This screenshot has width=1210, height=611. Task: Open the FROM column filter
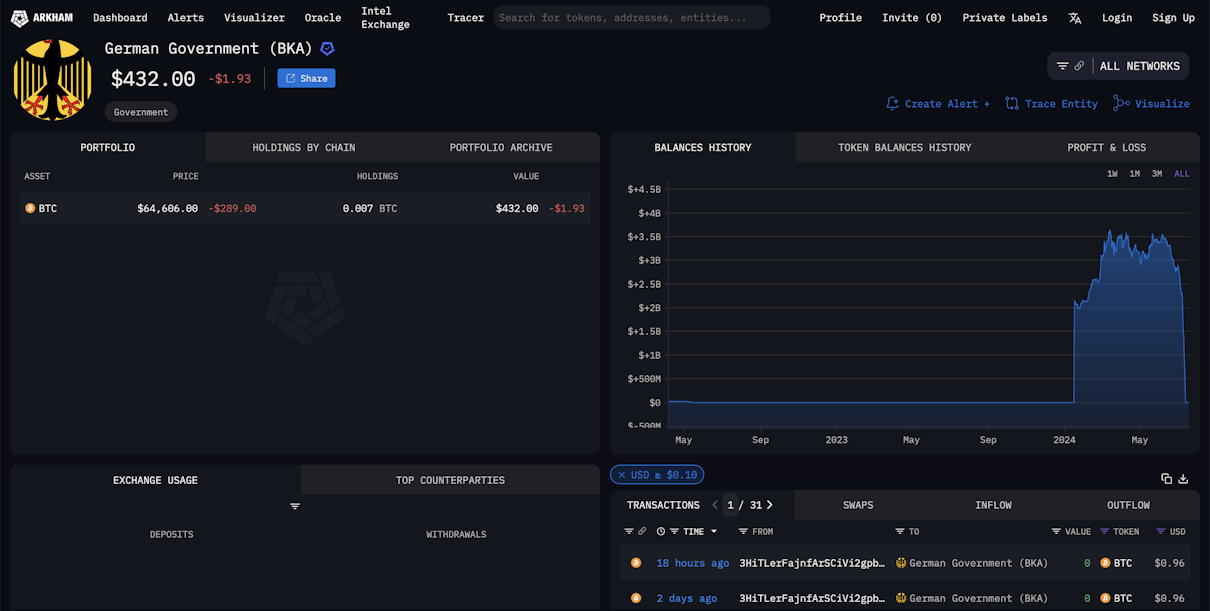tap(743, 532)
